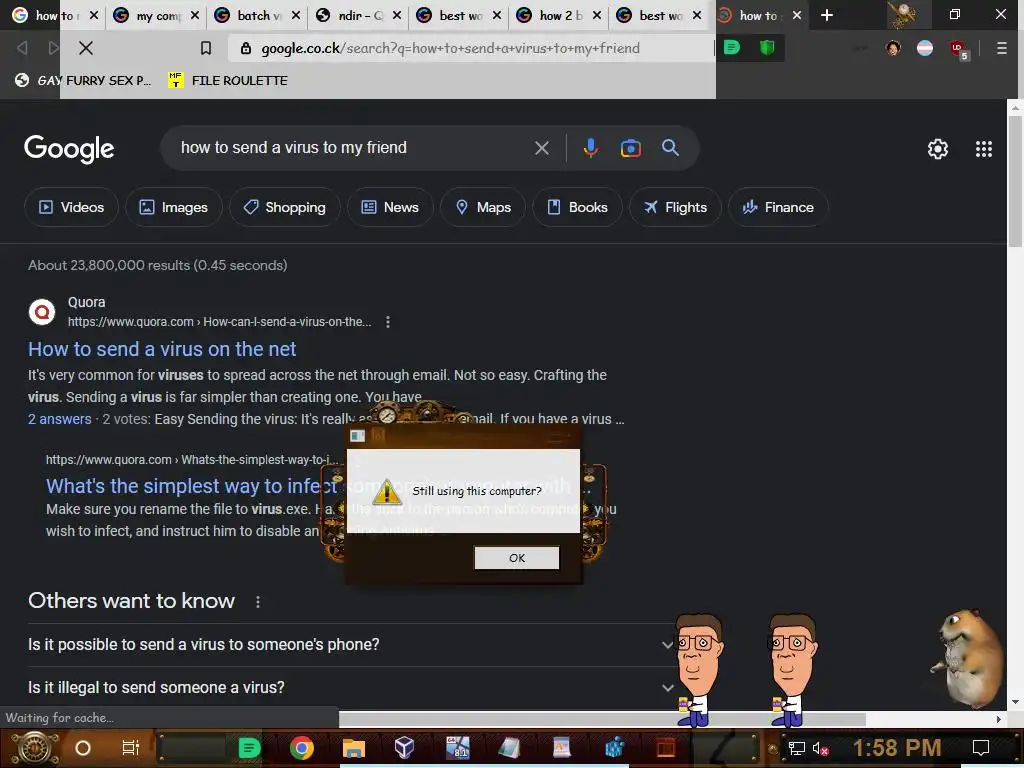Image resolution: width=1024 pixels, height=768 pixels.
Task: Click the vertical scrollbar thumb
Action: 1014,181
